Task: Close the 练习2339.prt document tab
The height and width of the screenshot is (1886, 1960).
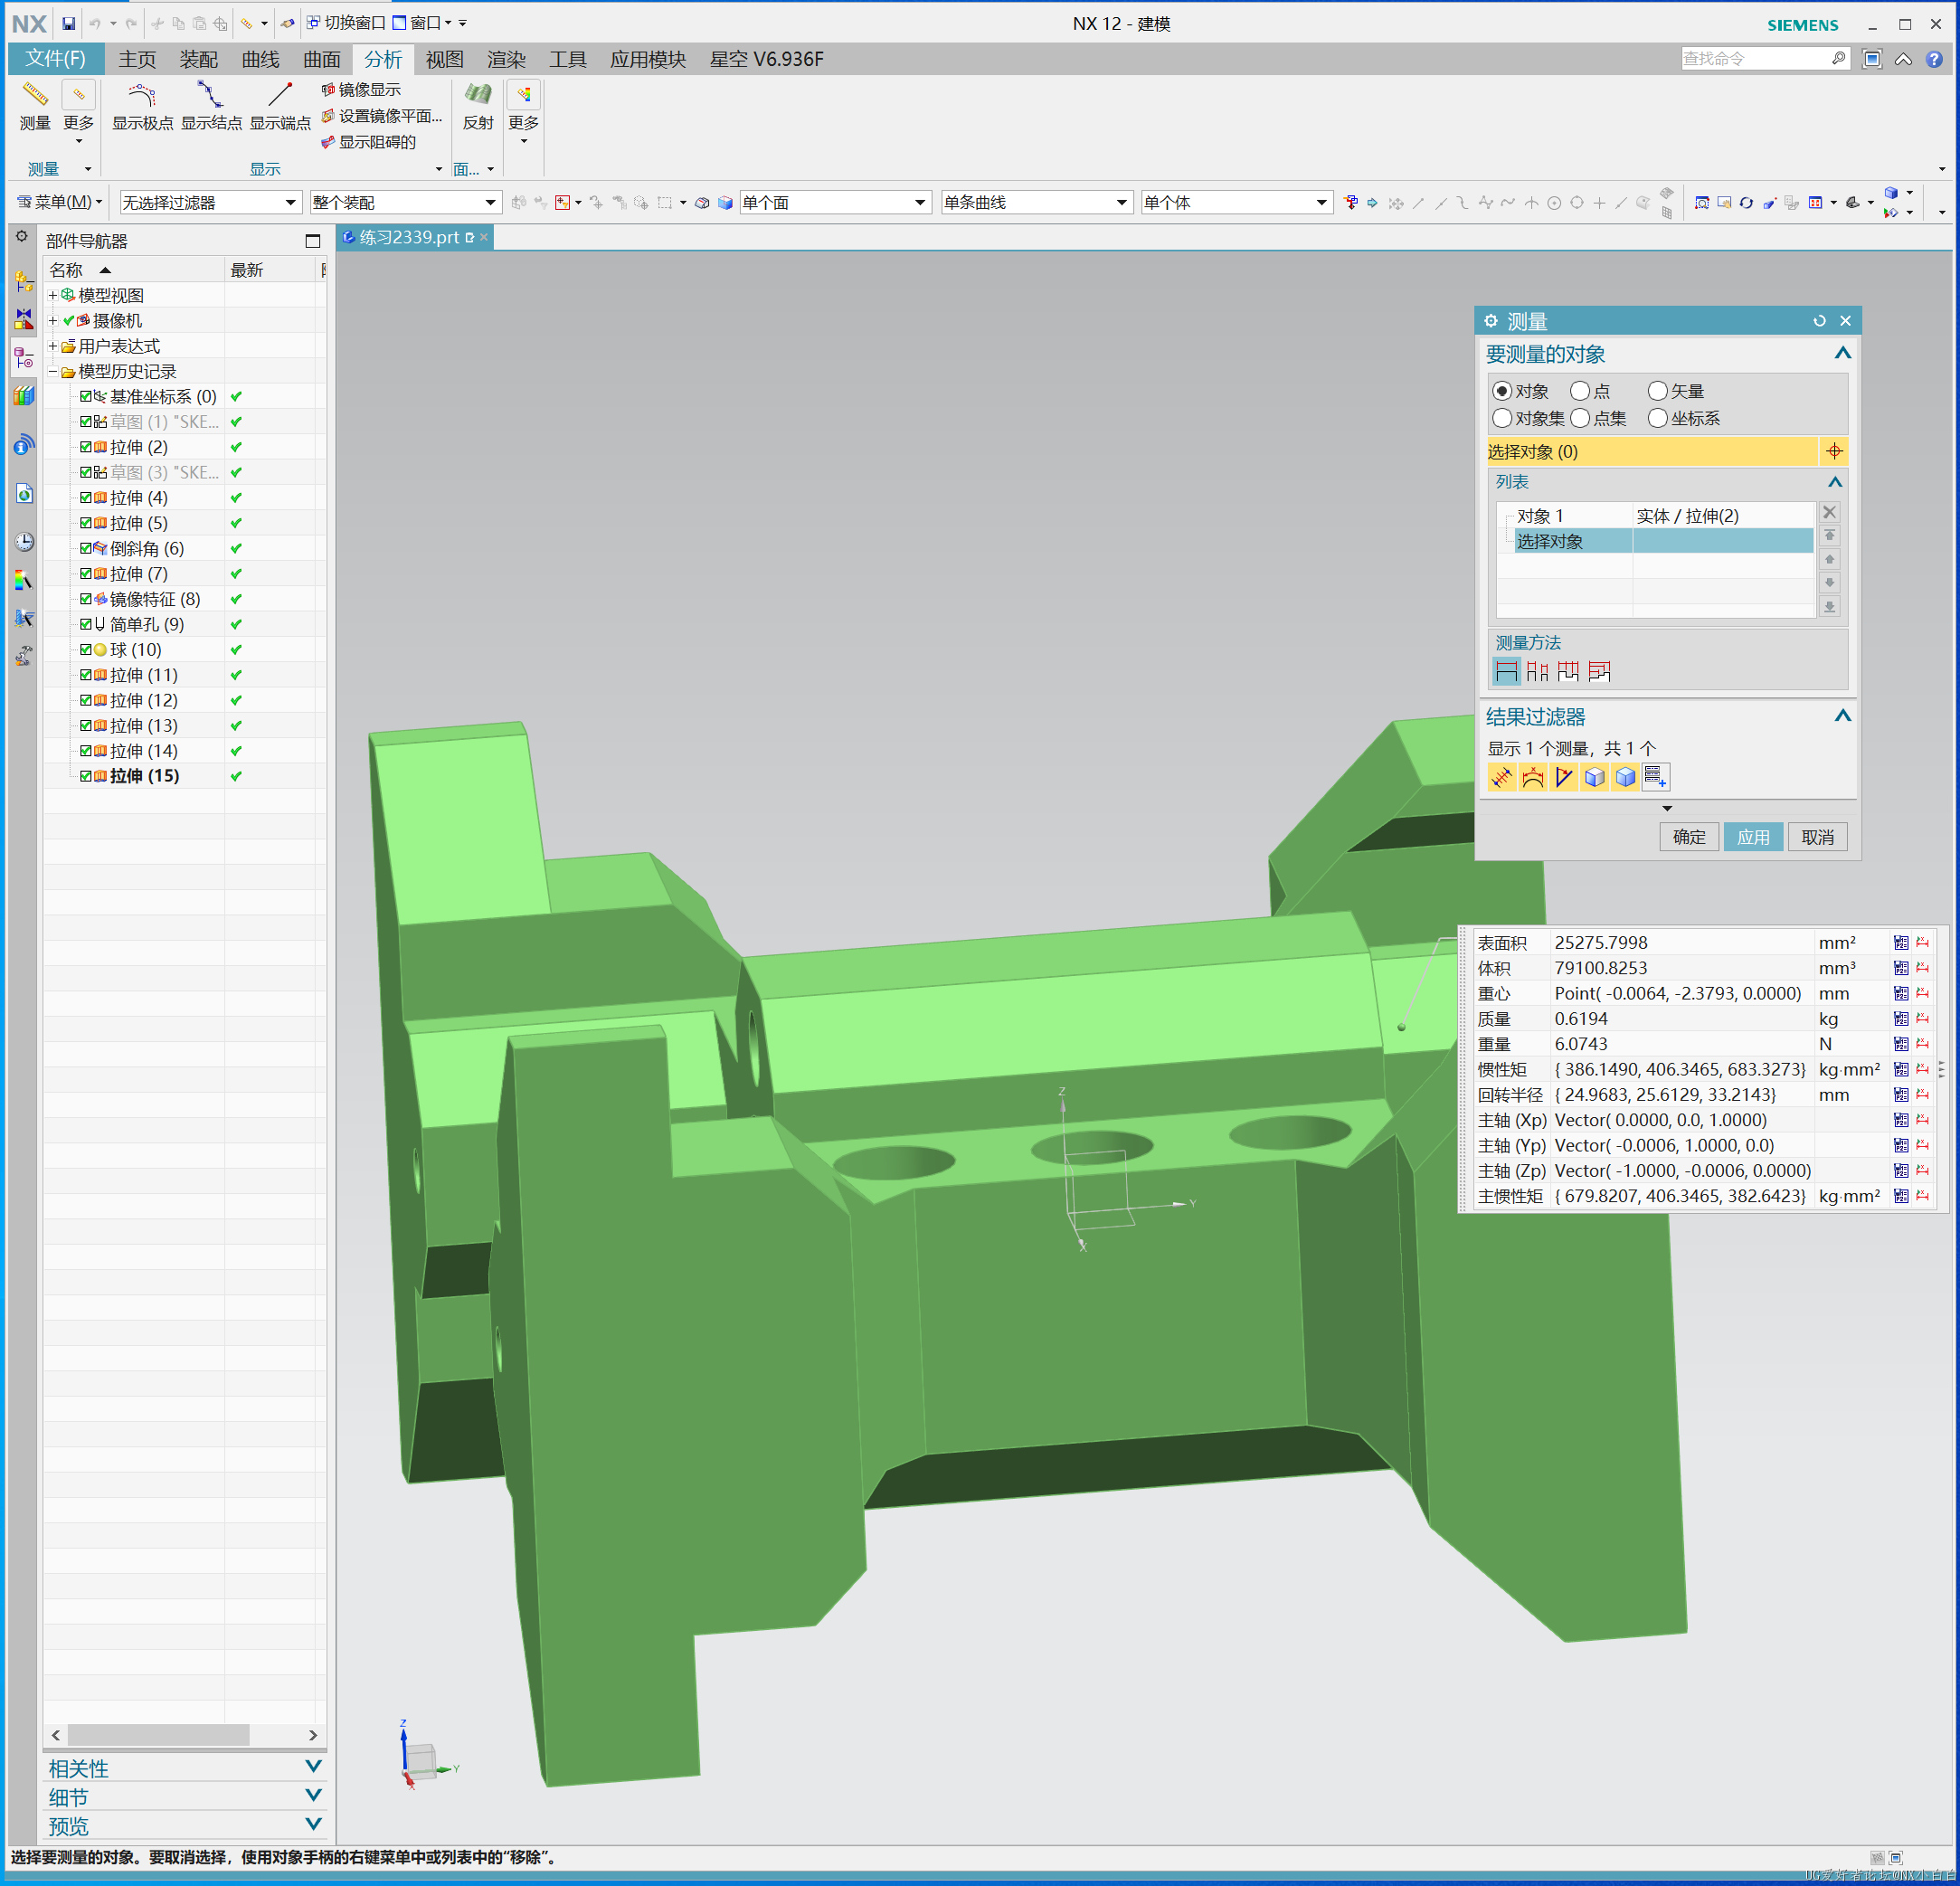Action: tap(484, 237)
